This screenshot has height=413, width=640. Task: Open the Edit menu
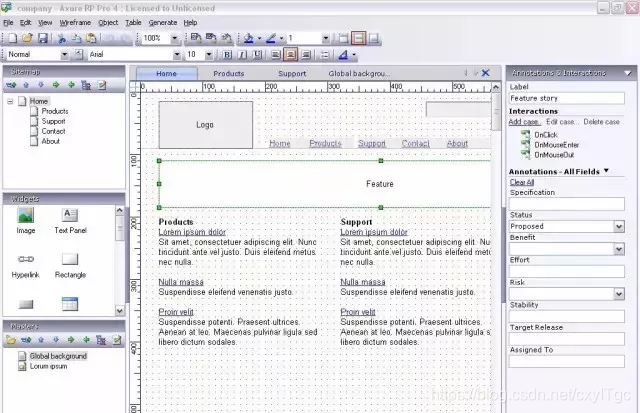26,22
